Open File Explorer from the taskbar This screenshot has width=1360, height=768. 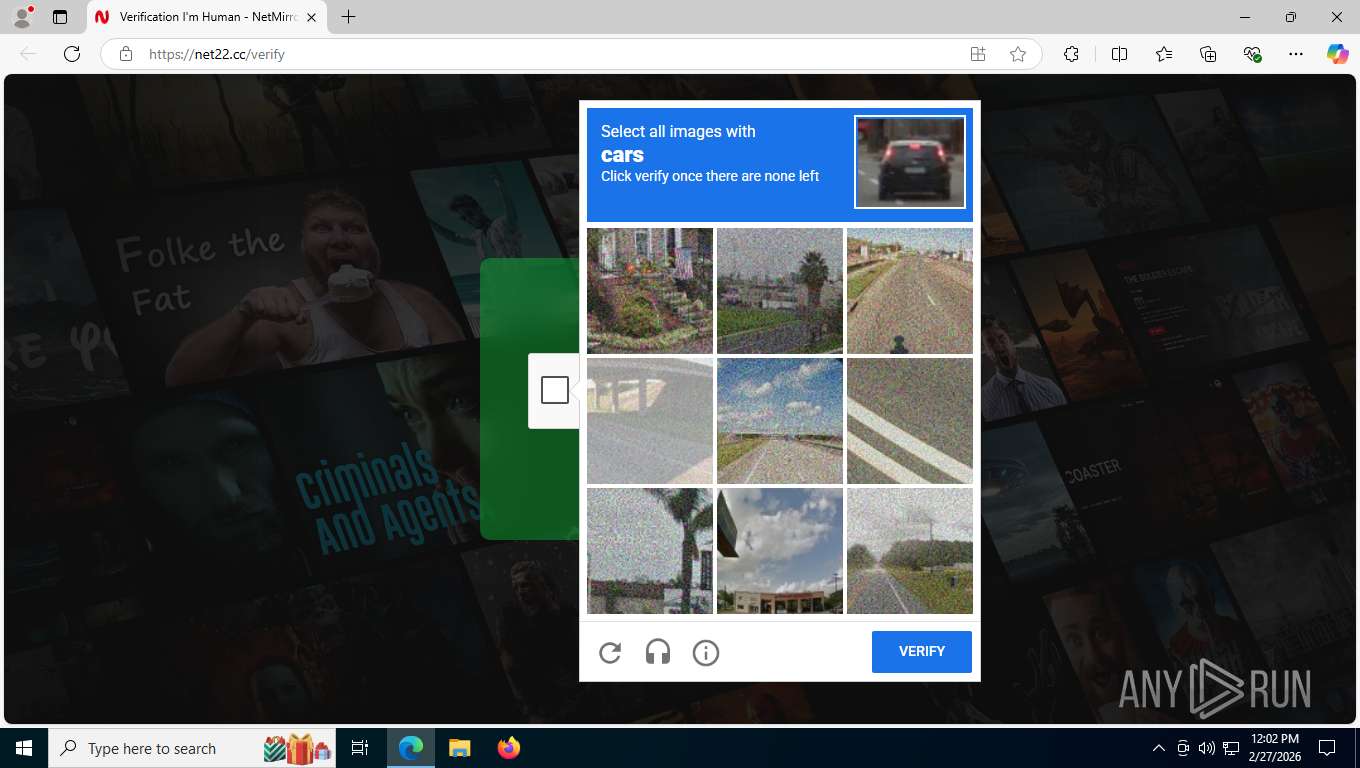tap(459, 748)
